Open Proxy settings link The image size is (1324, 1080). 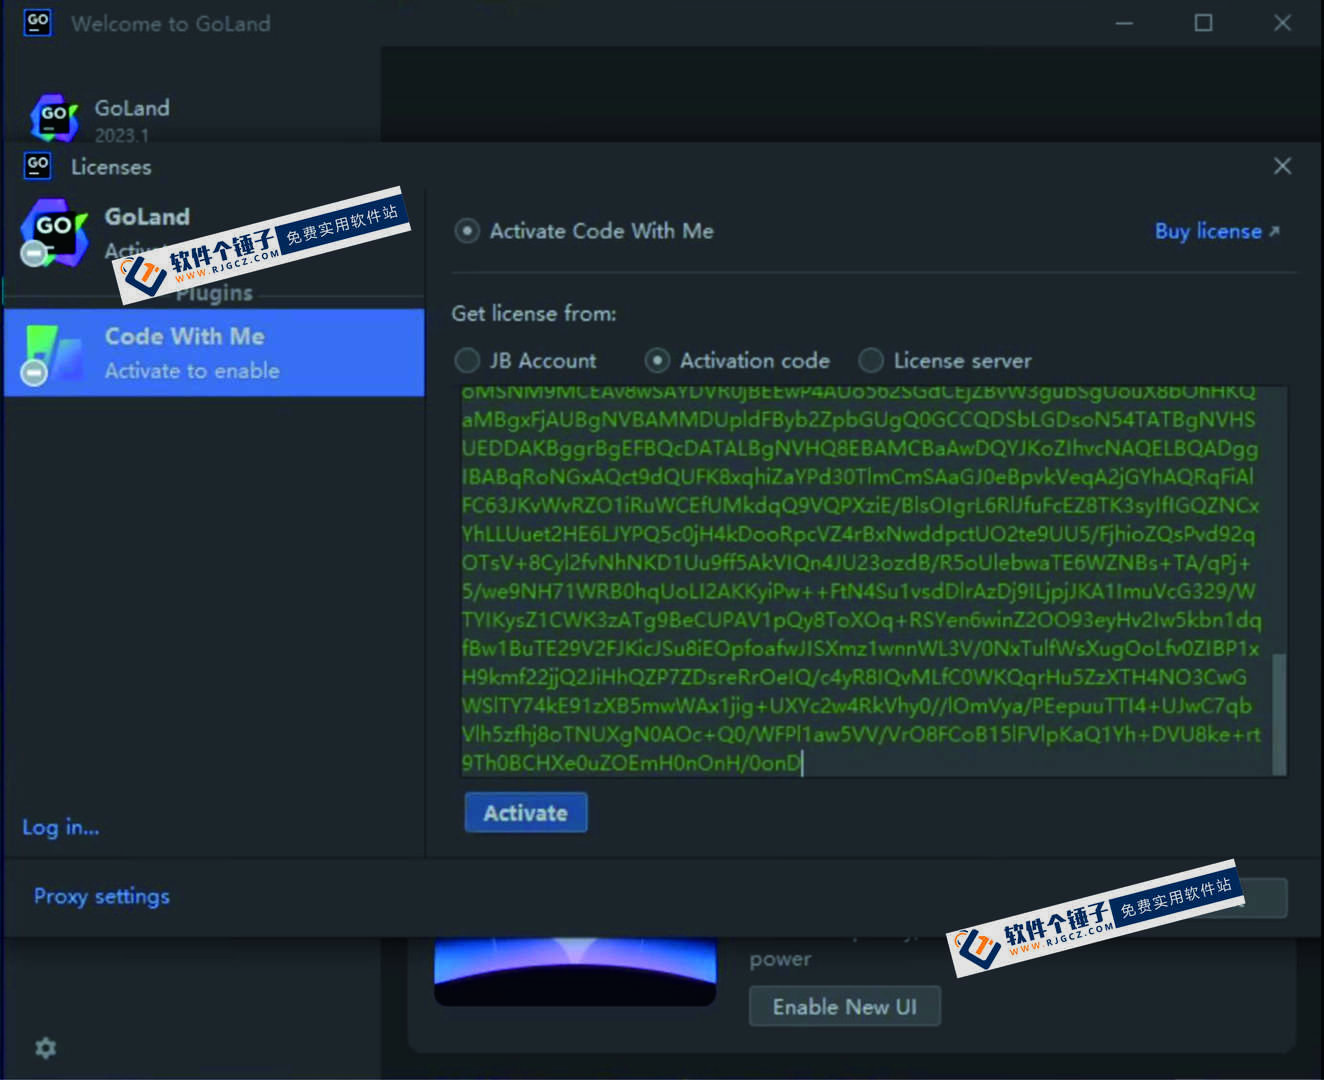coord(102,896)
